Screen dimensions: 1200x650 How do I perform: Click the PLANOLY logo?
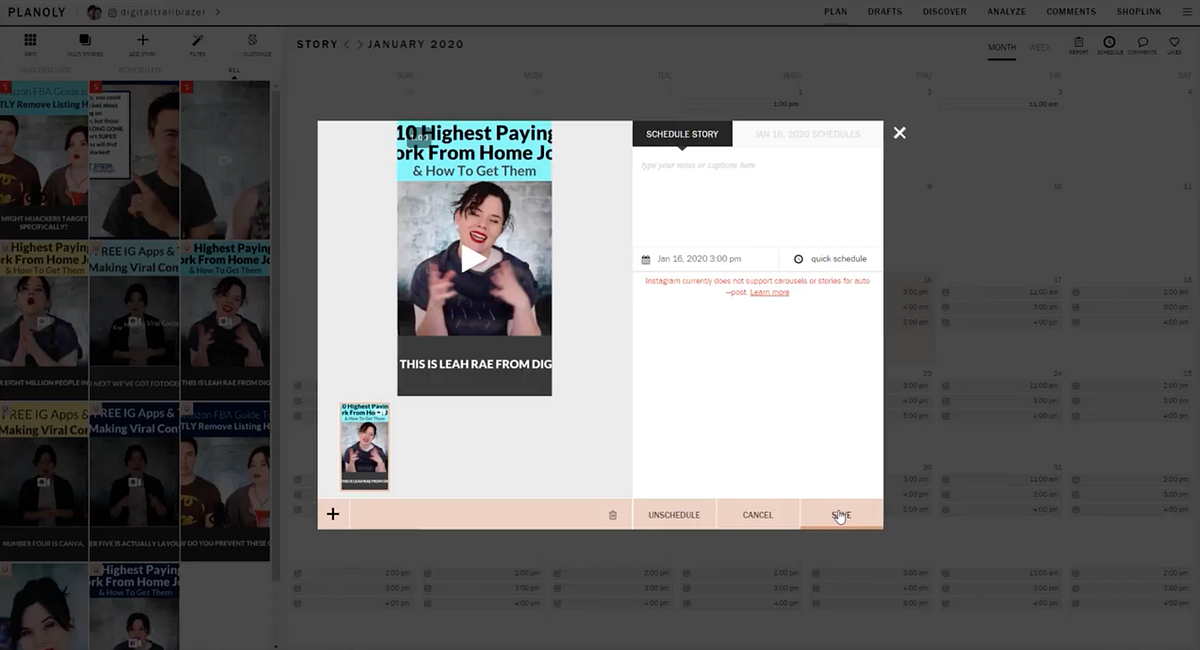pos(39,12)
